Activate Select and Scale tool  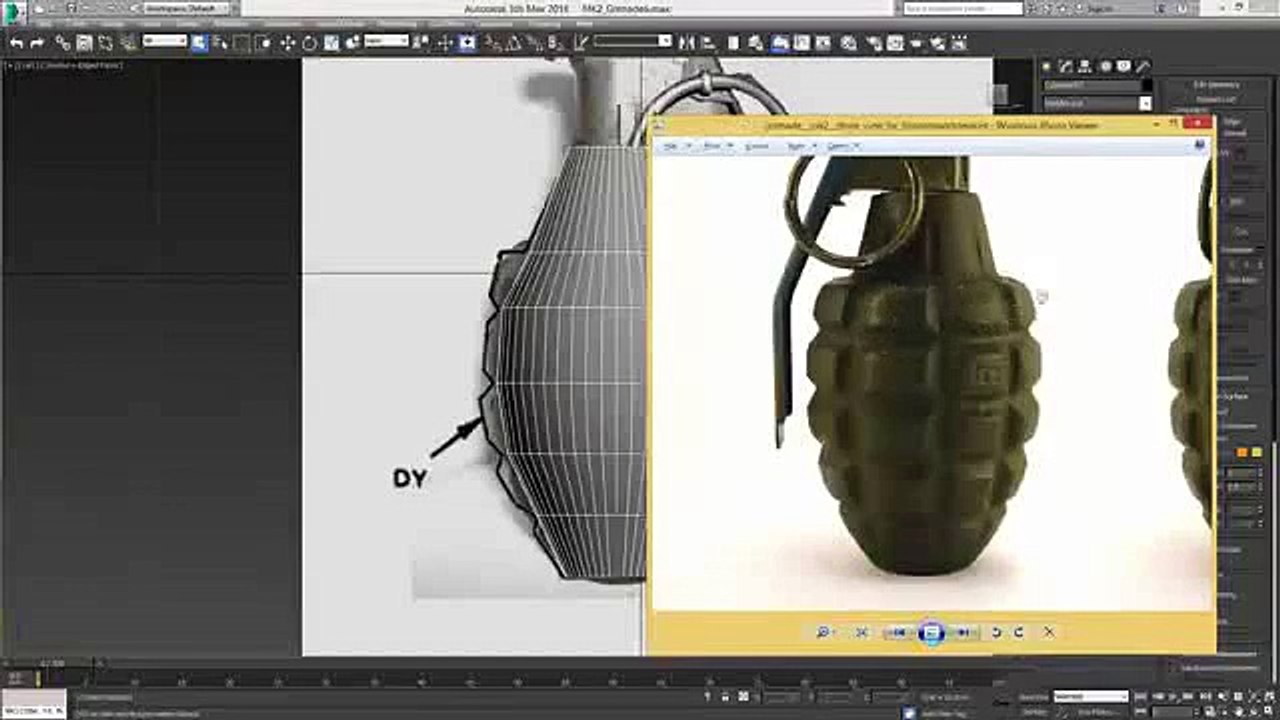point(331,43)
